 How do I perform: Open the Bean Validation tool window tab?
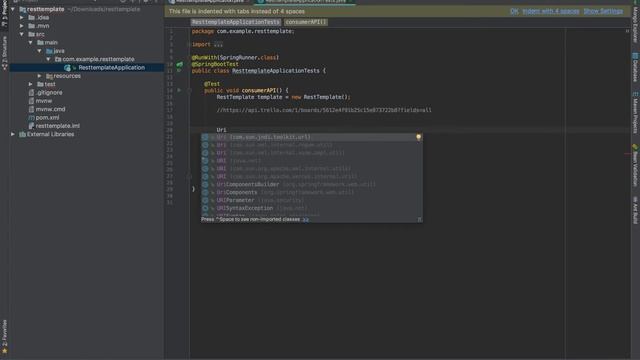tap(635, 166)
